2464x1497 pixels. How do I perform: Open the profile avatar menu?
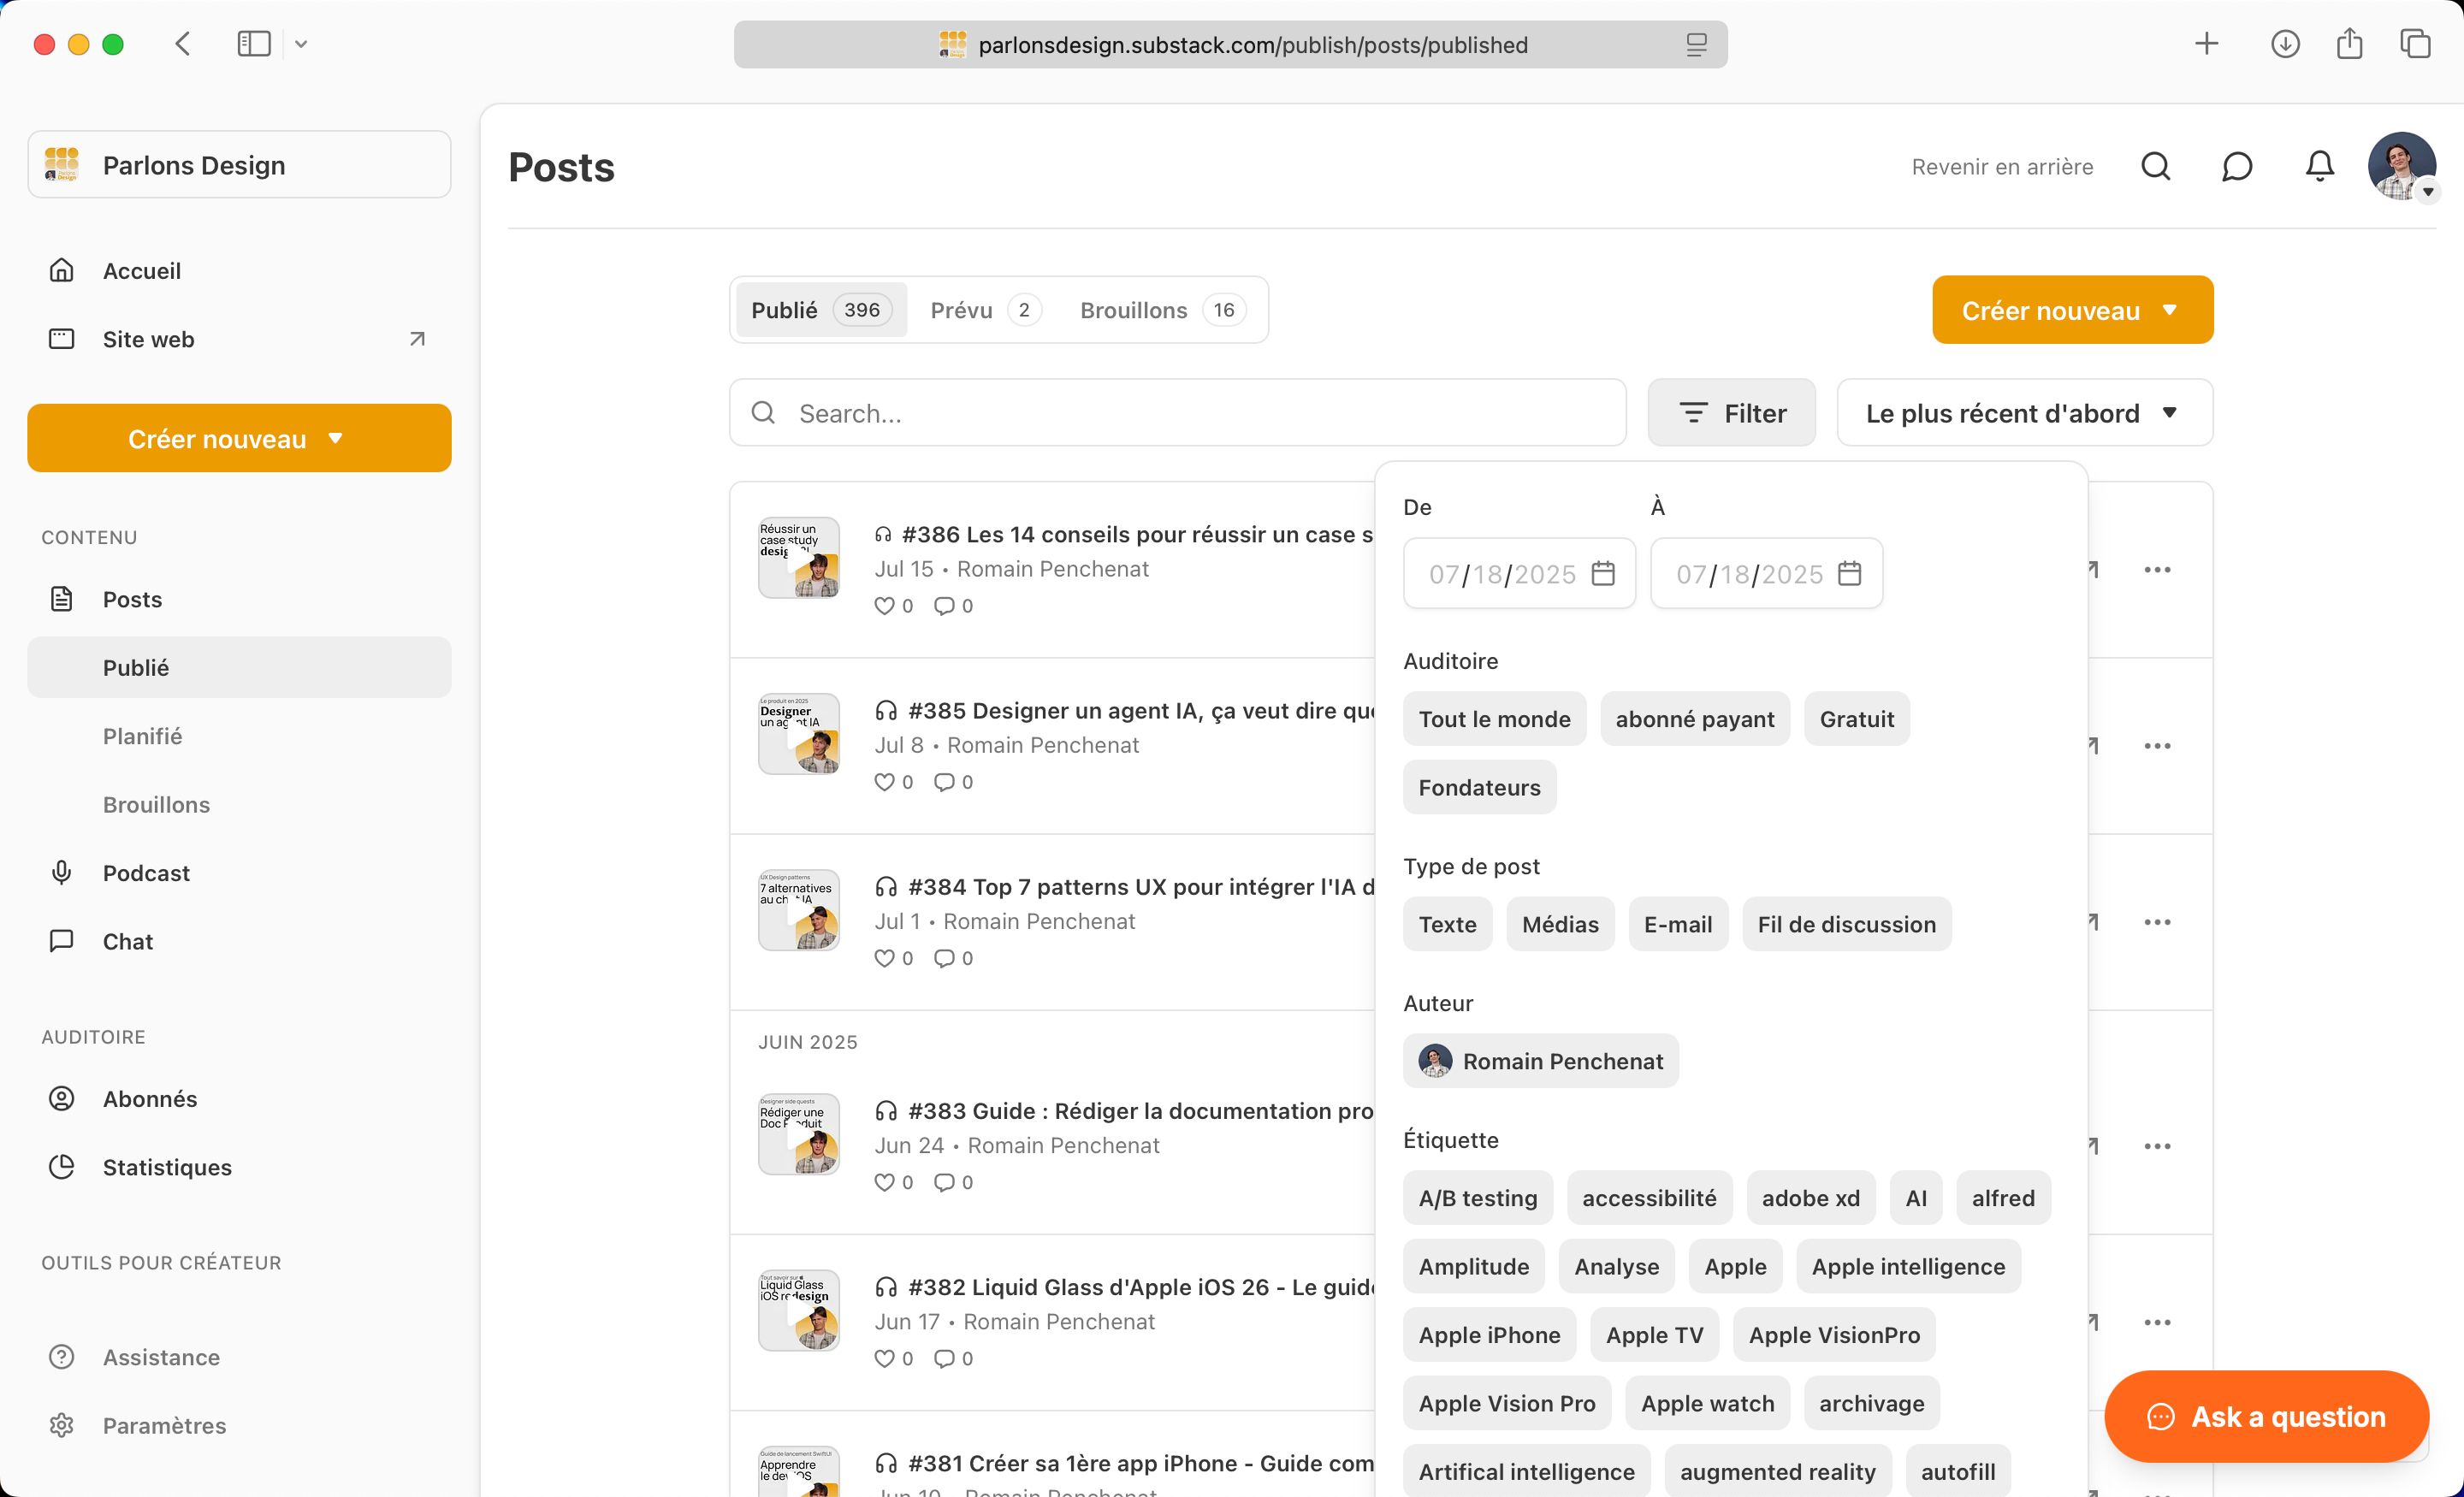coord(2401,166)
